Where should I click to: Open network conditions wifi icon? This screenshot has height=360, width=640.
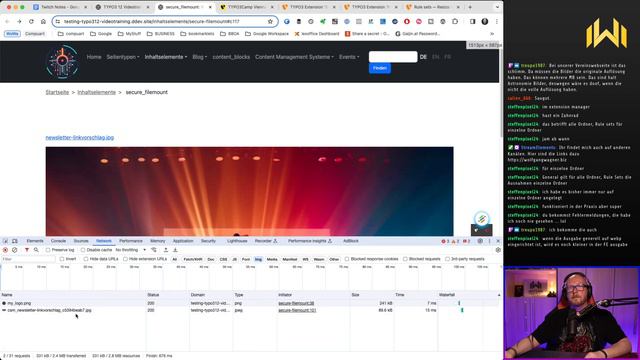coord(154,250)
